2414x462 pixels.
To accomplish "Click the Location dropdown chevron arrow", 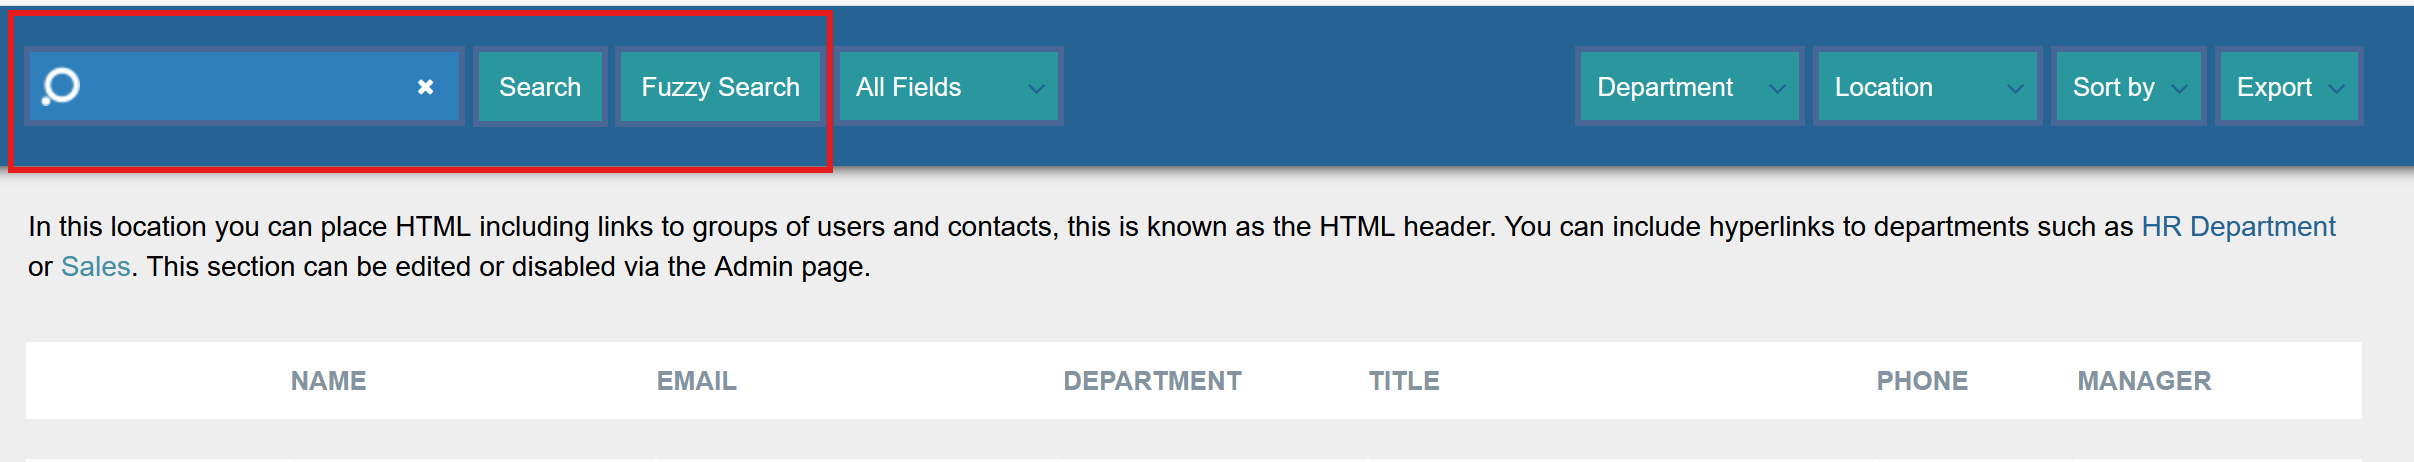I will tap(2015, 88).
